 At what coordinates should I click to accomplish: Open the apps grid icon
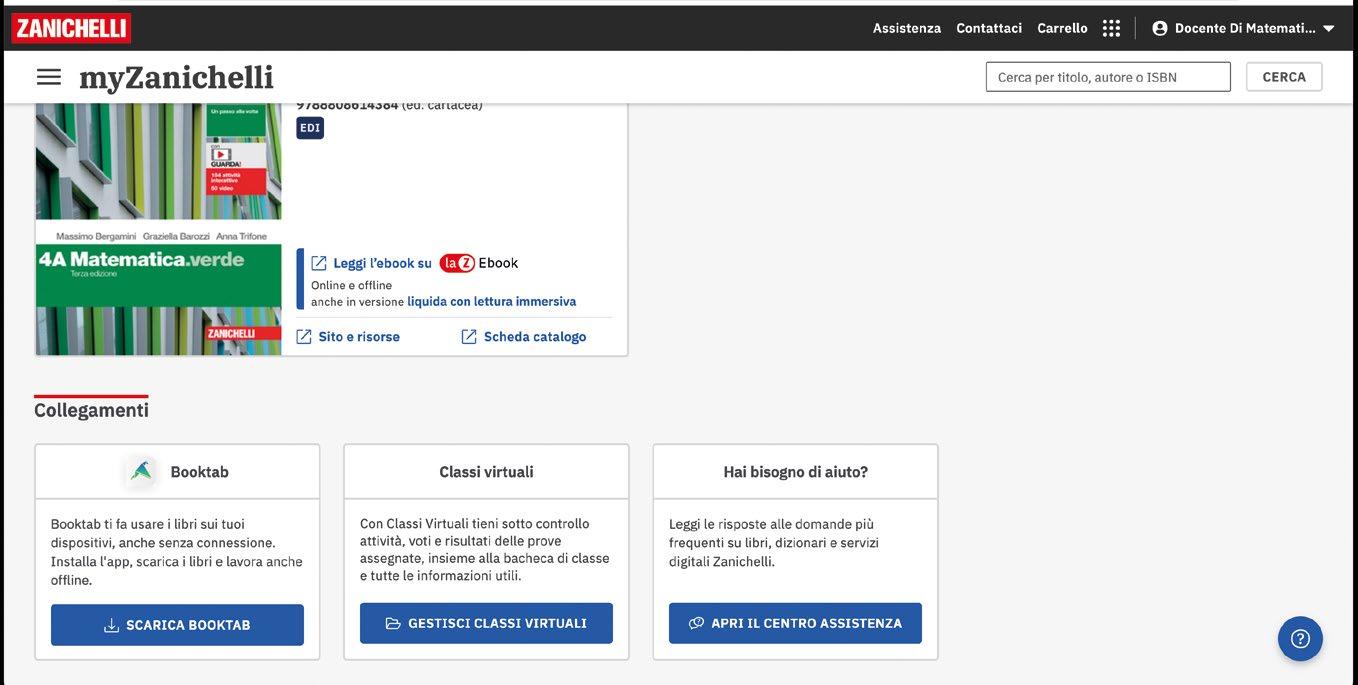(x=1111, y=28)
